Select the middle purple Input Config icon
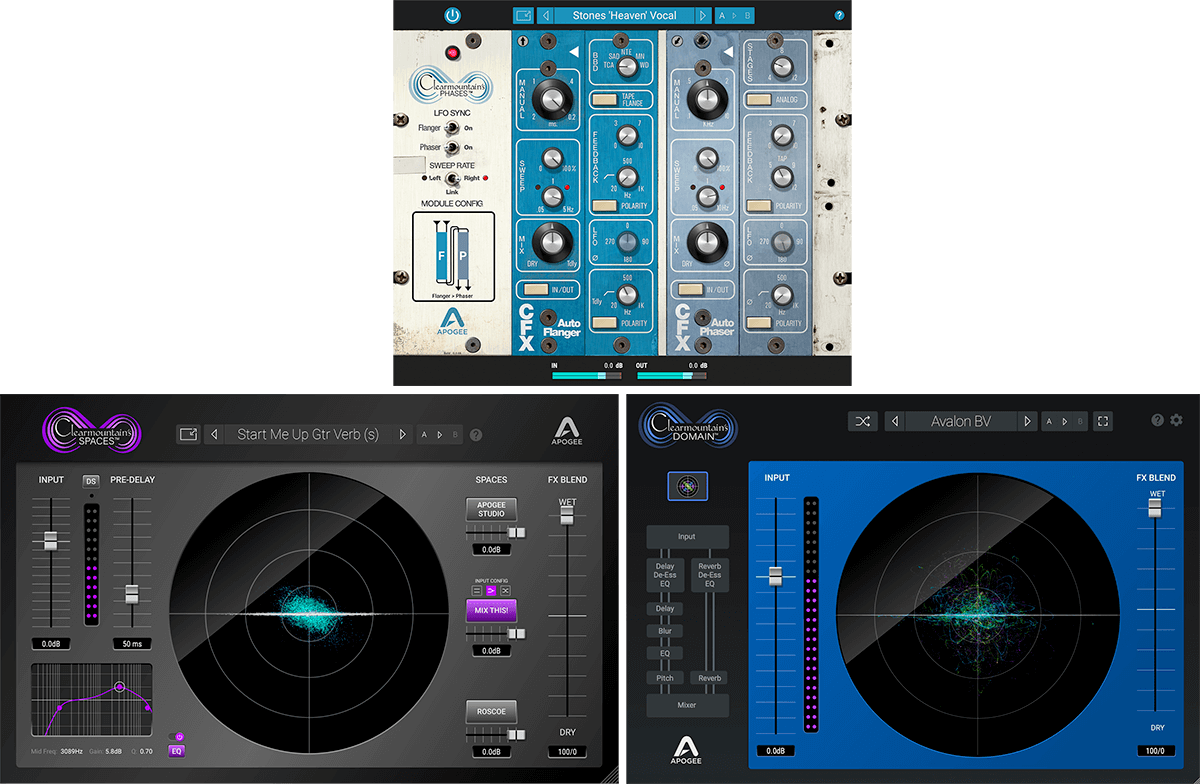This screenshot has width=1200, height=784. (491, 592)
